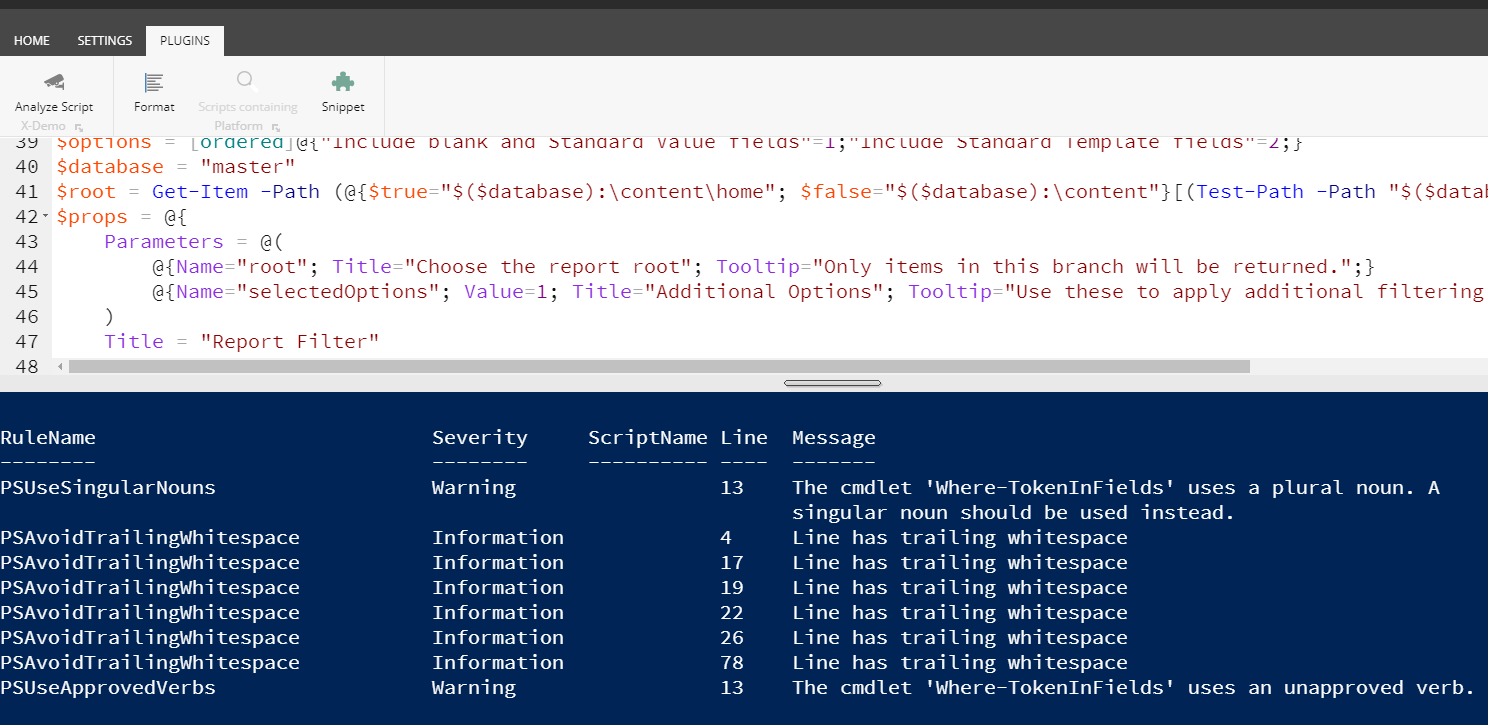Click the Analyze Script camera icon

(x=54, y=82)
